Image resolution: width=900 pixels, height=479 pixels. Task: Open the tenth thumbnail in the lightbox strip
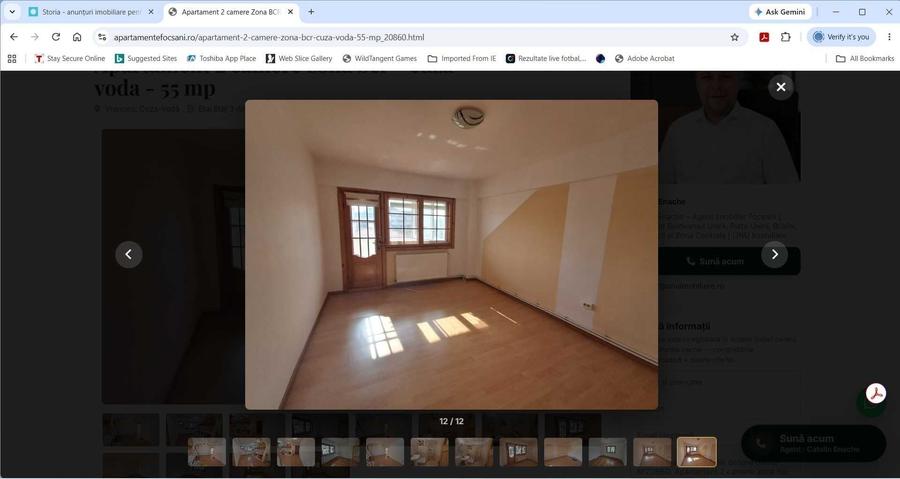pos(608,452)
